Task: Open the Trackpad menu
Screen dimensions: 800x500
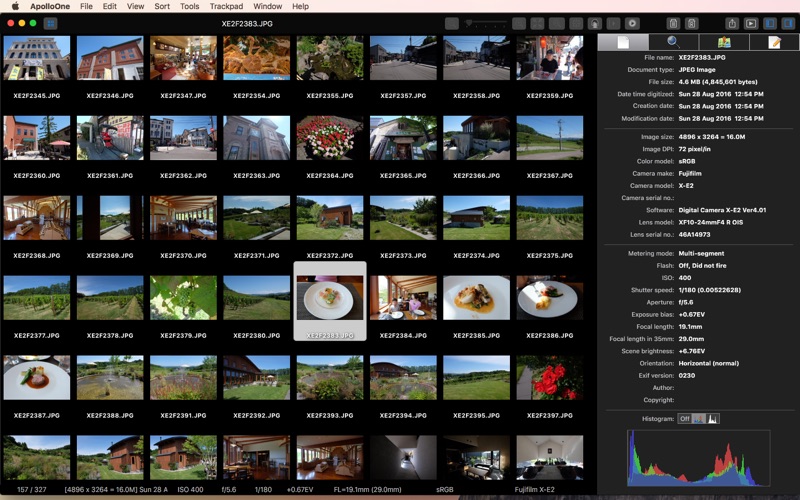Action: (226, 6)
